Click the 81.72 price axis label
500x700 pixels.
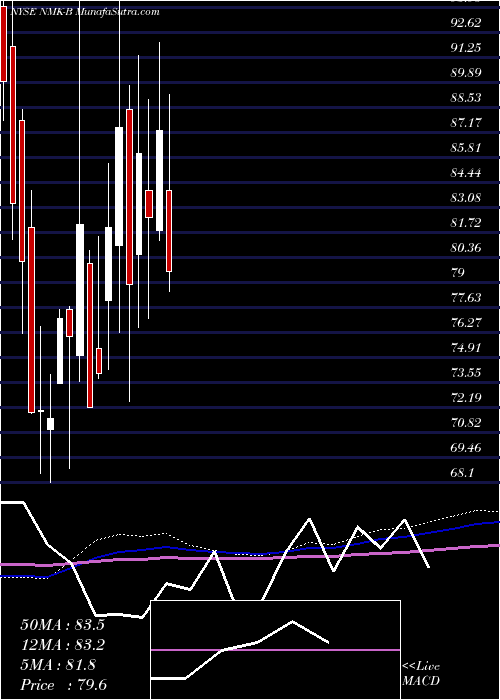[x=466, y=222]
